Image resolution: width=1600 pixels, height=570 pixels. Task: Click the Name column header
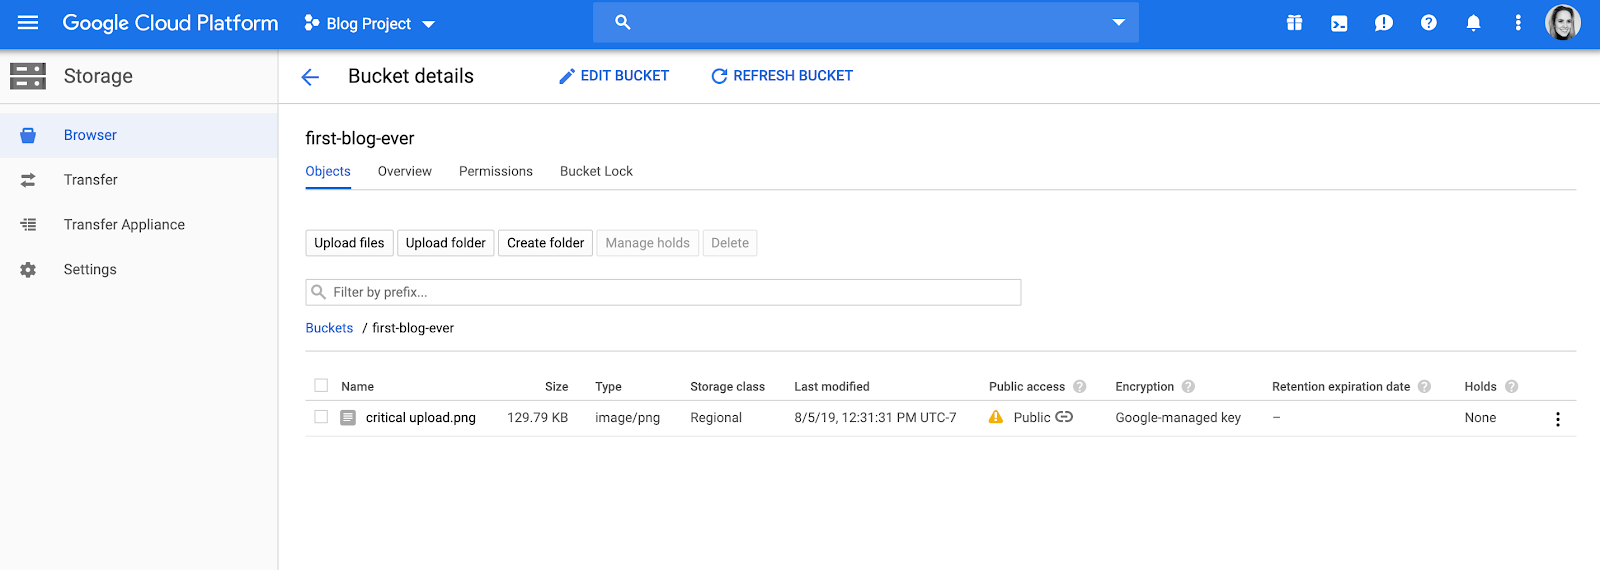click(x=357, y=387)
